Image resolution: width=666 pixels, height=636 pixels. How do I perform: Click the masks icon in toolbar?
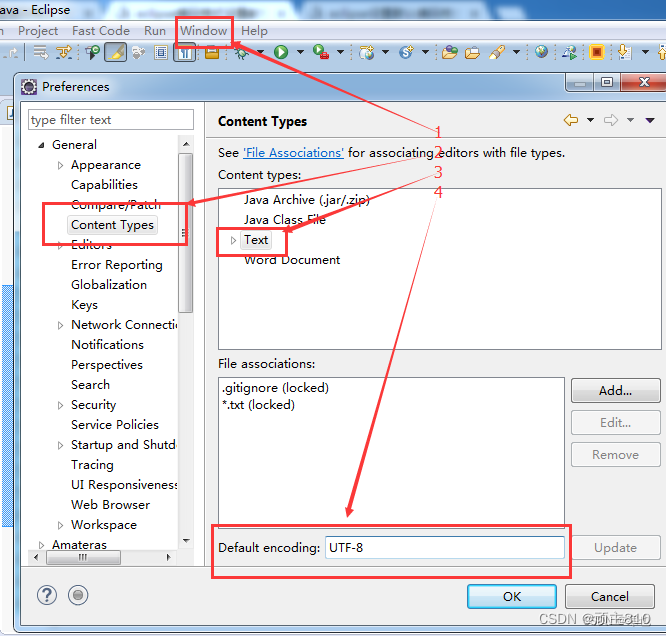click(138, 53)
